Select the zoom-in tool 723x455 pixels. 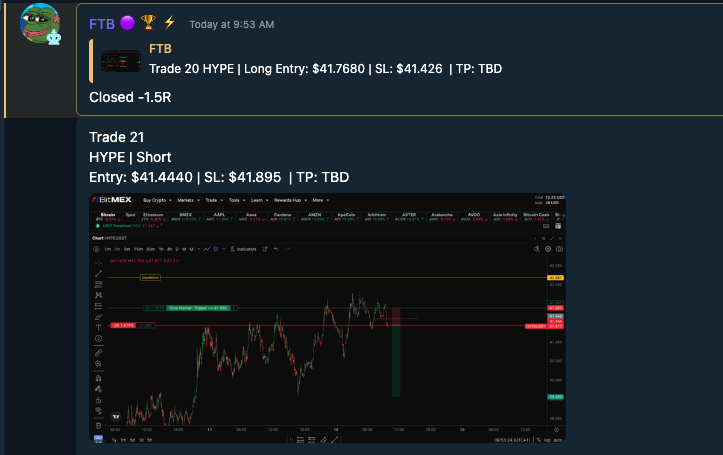[98, 364]
